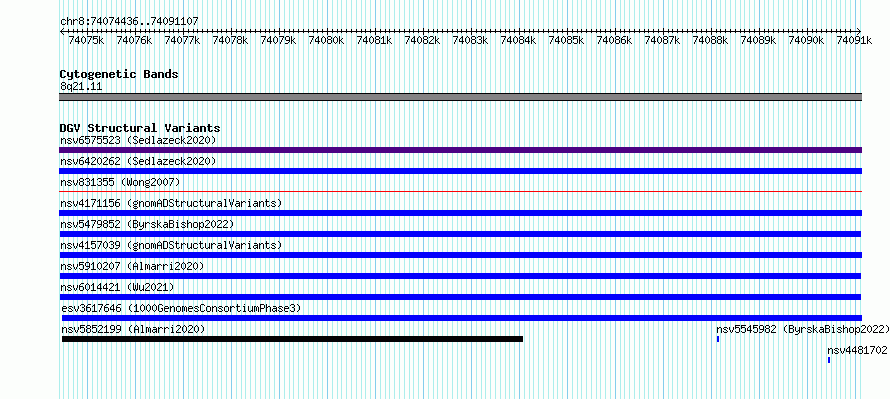Viewport: 890px width, 399px height.
Task: Open esv3617646 1000GenomesConsortiumPhase3 label
Action: click(x=181, y=308)
